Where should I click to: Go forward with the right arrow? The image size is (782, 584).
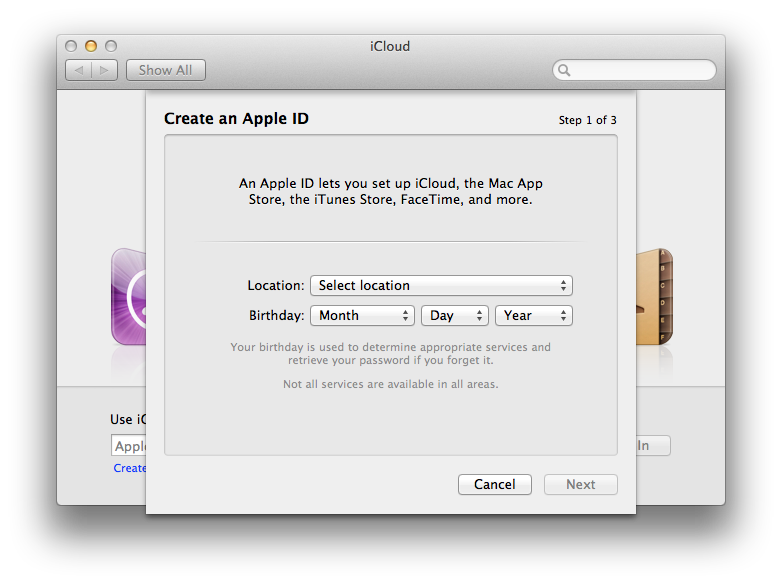pos(104,70)
